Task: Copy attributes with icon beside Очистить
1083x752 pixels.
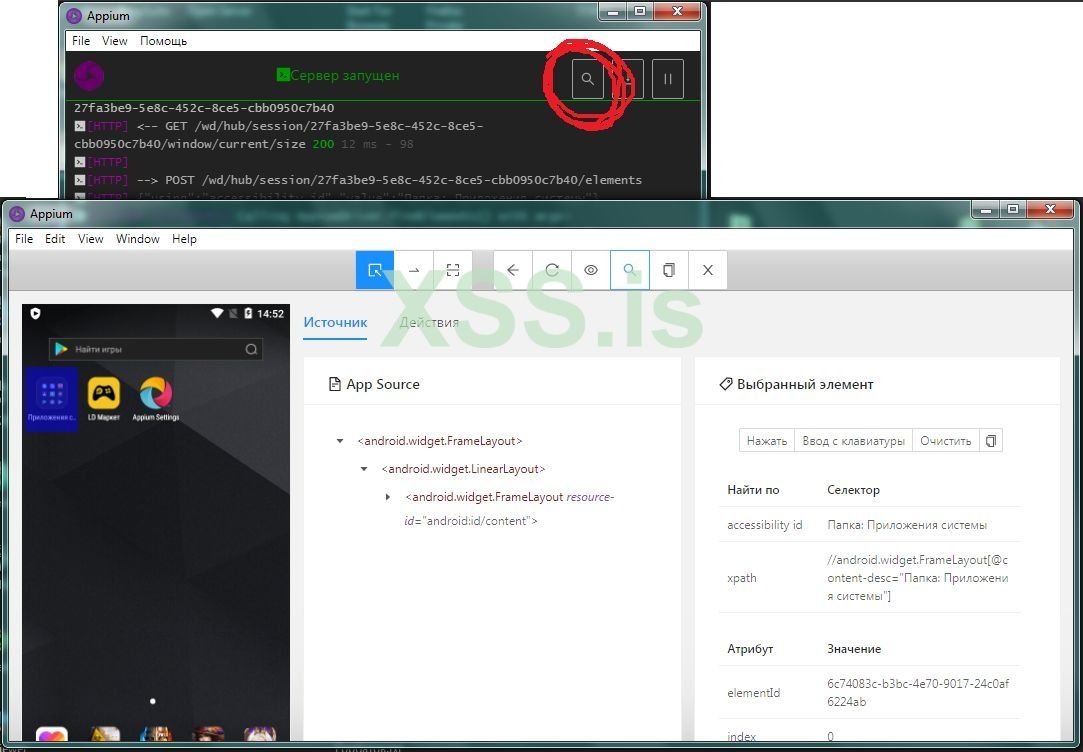Action: tap(990, 441)
